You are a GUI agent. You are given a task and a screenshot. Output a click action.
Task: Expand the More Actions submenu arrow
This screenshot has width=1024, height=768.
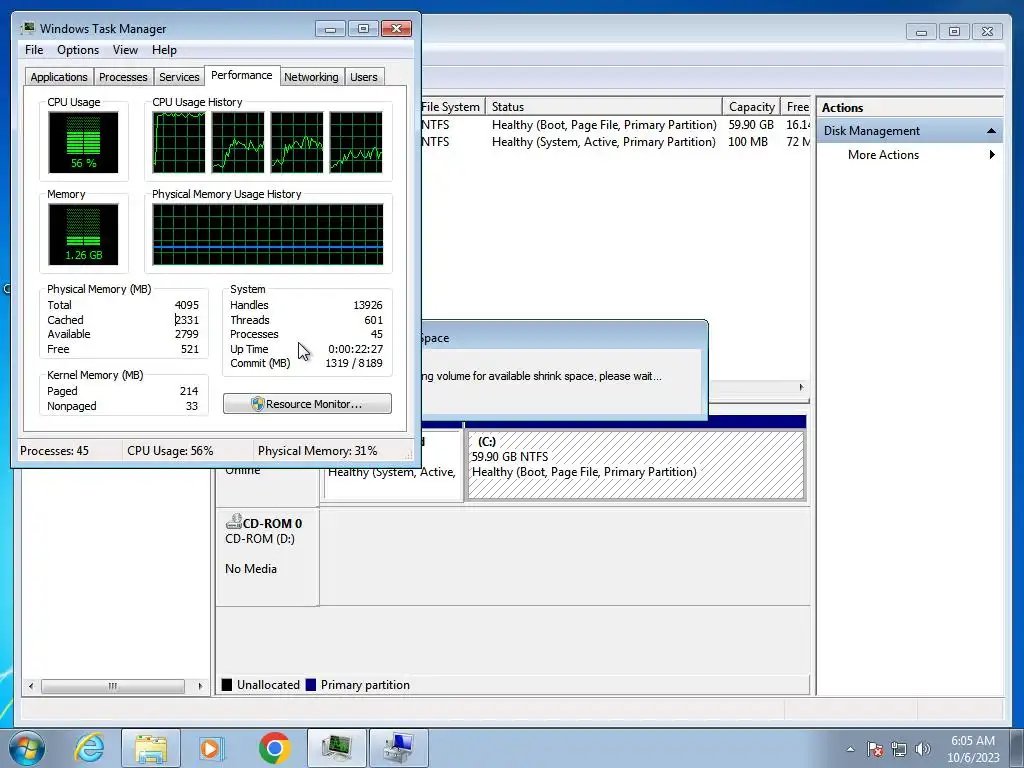[992, 155]
